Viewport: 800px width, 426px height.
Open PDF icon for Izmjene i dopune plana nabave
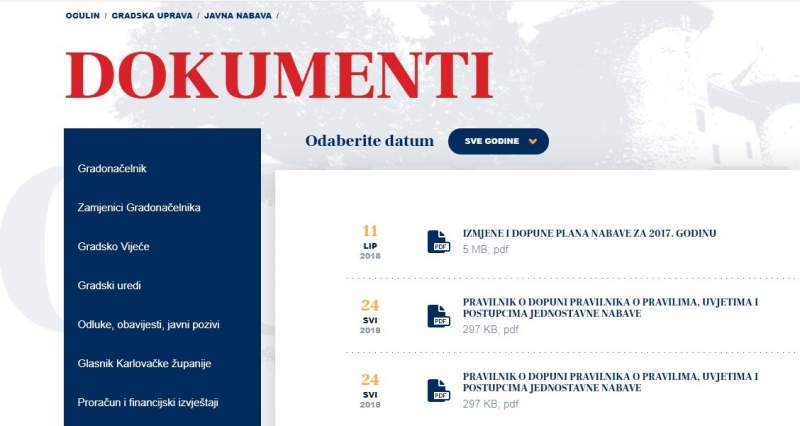point(439,241)
